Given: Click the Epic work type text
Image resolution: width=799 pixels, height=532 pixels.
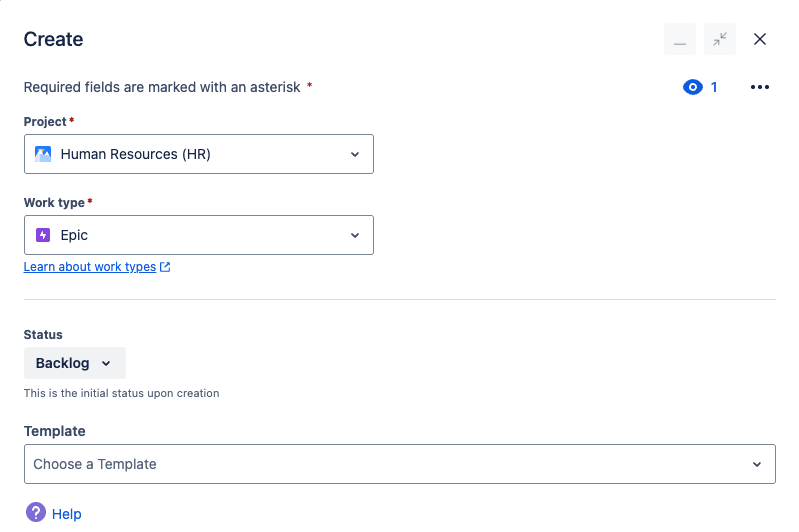Looking at the screenshot, I should tap(74, 235).
